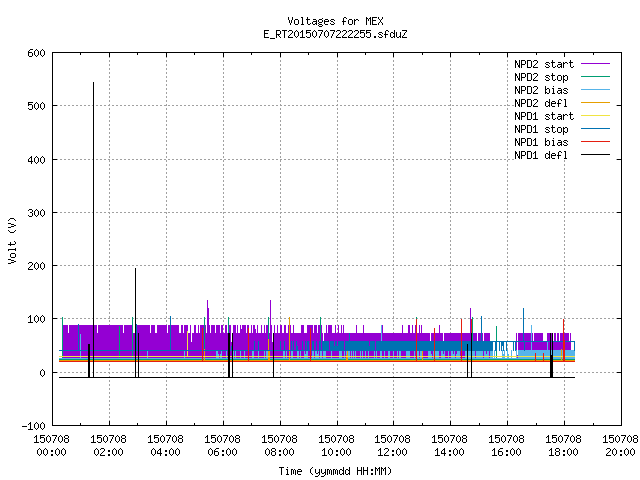Click the 'NPD2 stop' legend label
Screen dimensions: 640x480
pos(541,77)
